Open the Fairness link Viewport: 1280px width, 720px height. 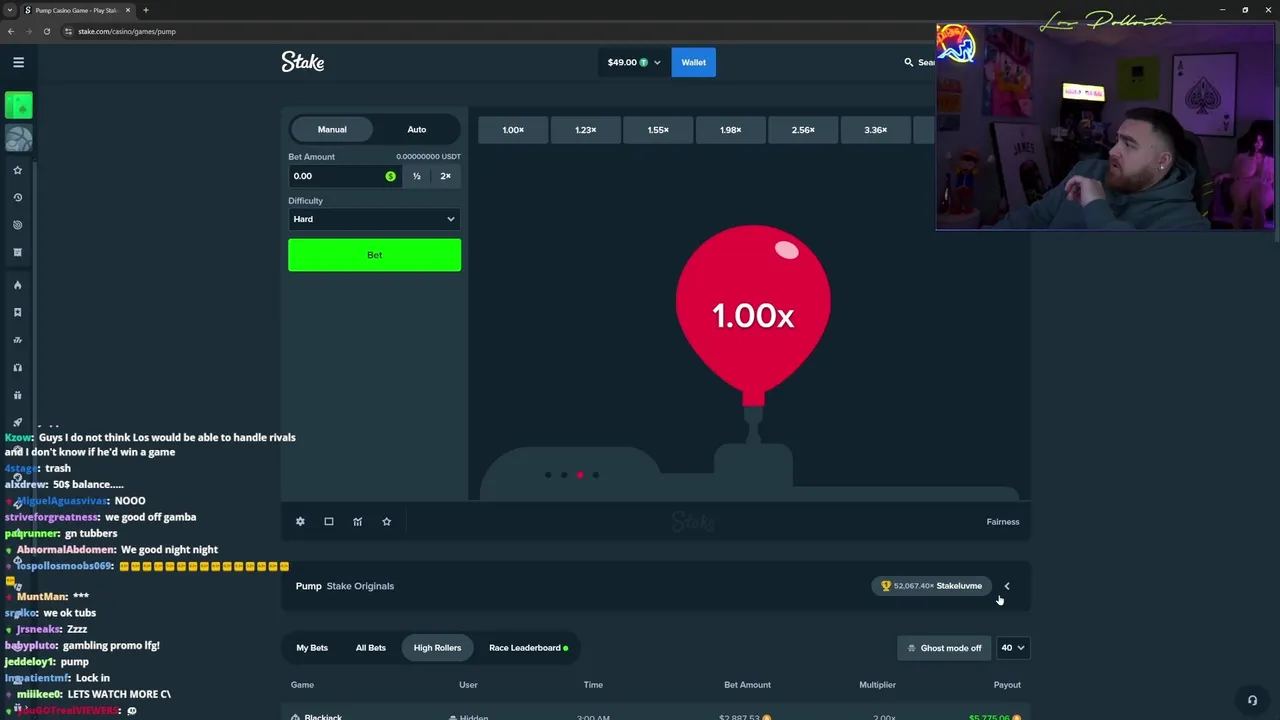click(x=1002, y=521)
